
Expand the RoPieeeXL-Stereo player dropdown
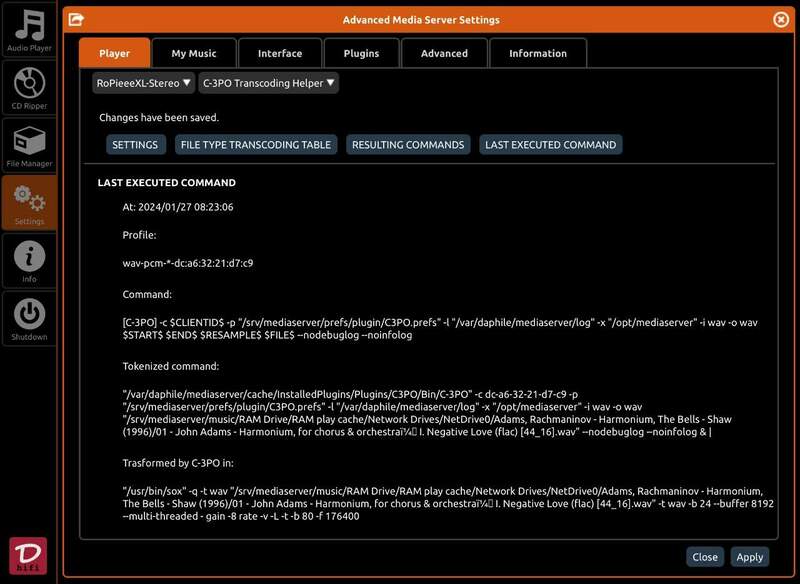144,83
